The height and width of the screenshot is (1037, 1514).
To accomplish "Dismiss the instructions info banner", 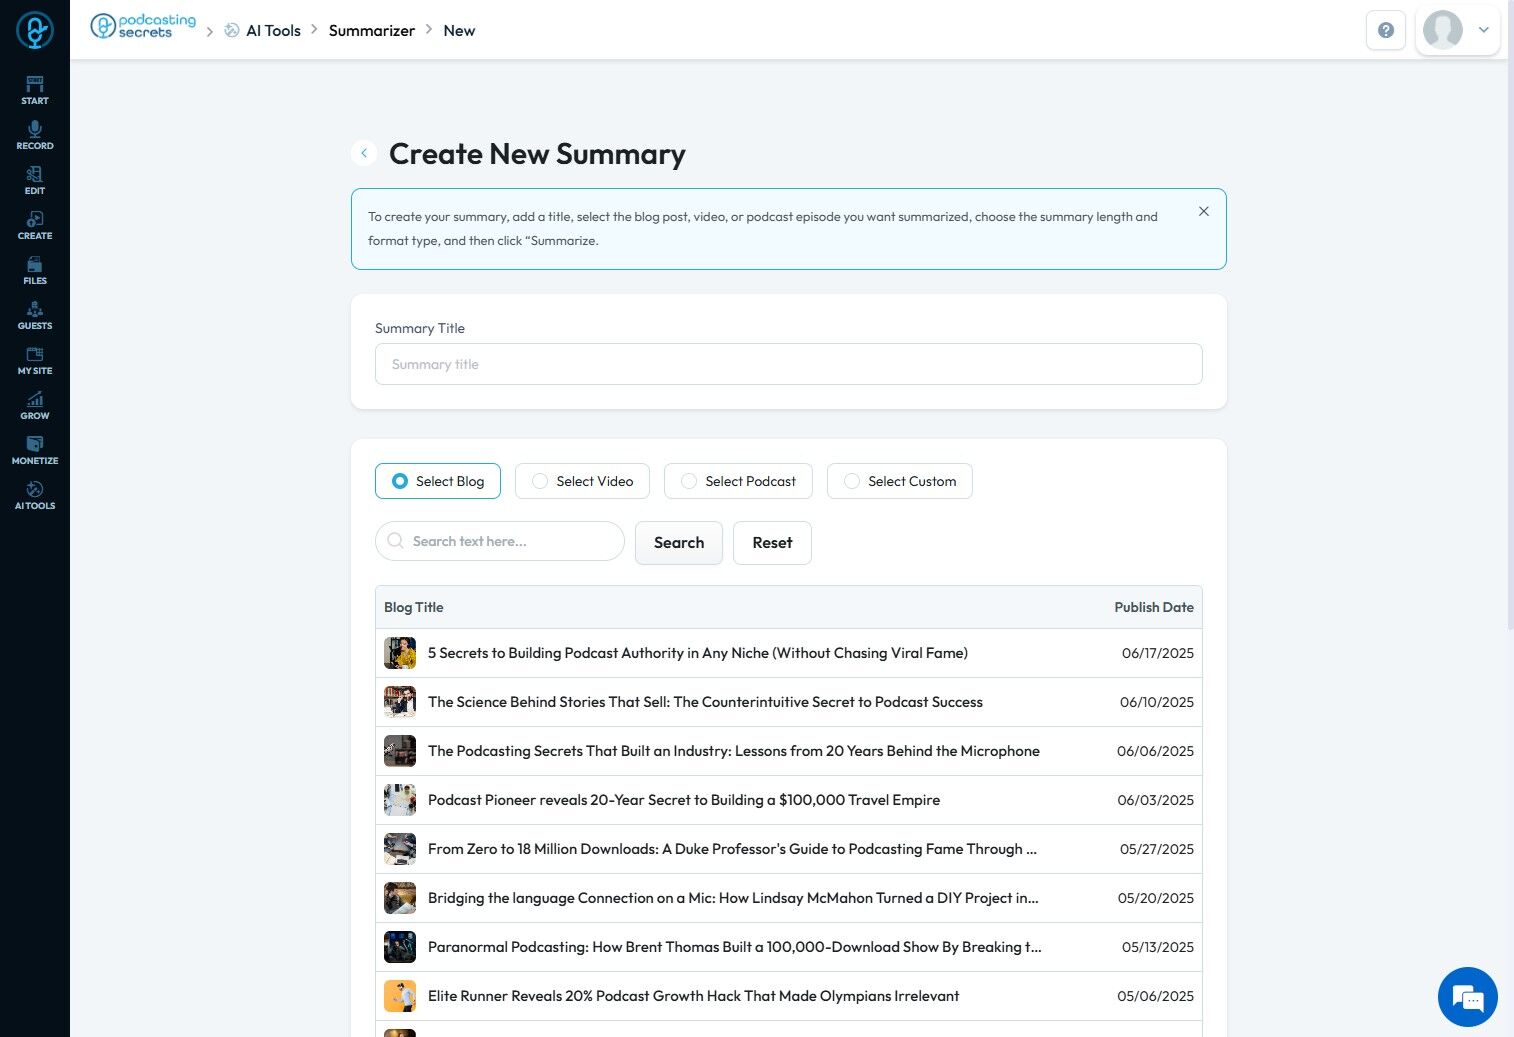I will (1204, 211).
